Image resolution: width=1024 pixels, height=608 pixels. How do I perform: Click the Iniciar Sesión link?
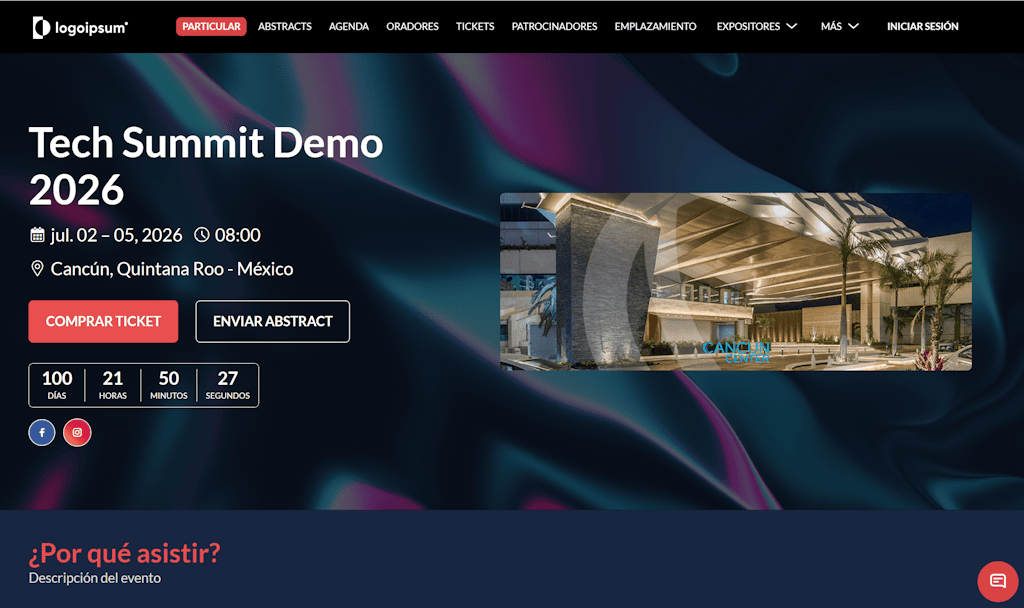pyautogui.click(x=922, y=27)
